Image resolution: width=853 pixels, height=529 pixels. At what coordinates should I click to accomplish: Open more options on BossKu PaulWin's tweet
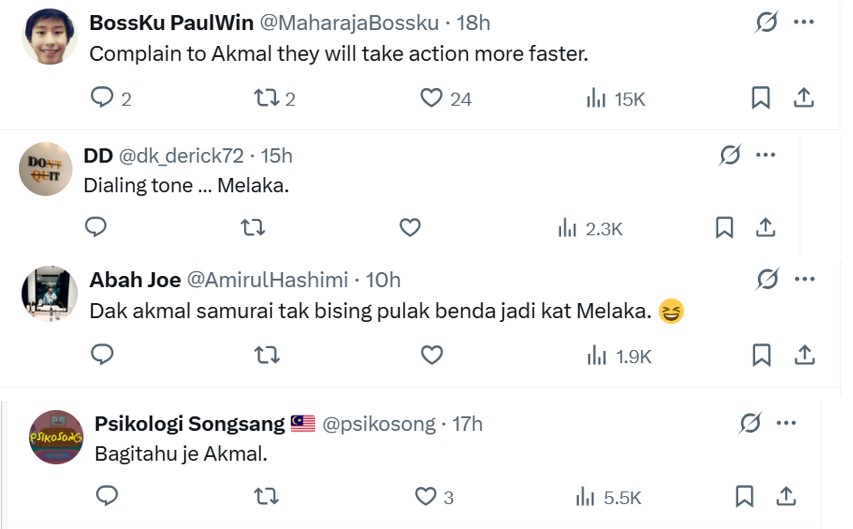[803, 22]
